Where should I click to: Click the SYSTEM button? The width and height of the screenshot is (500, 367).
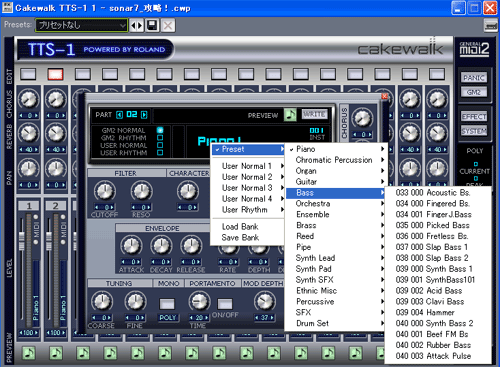pos(474,131)
